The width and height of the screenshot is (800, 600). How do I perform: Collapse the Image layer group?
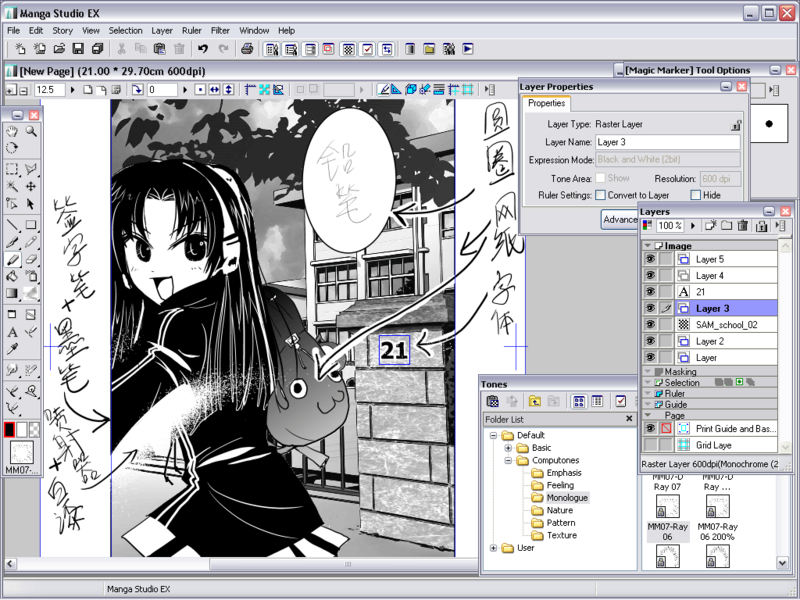point(648,246)
